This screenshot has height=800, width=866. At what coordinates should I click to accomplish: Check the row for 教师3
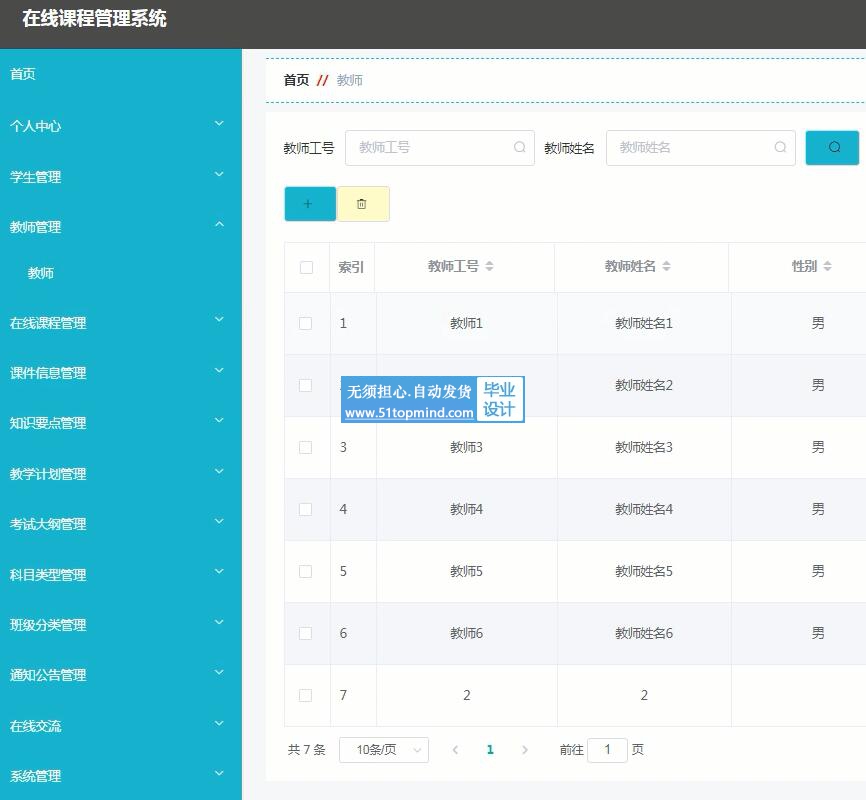305,447
